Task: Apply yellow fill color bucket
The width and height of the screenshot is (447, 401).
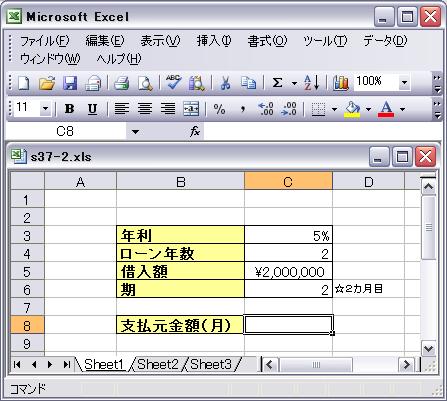Action: [x=352, y=109]
